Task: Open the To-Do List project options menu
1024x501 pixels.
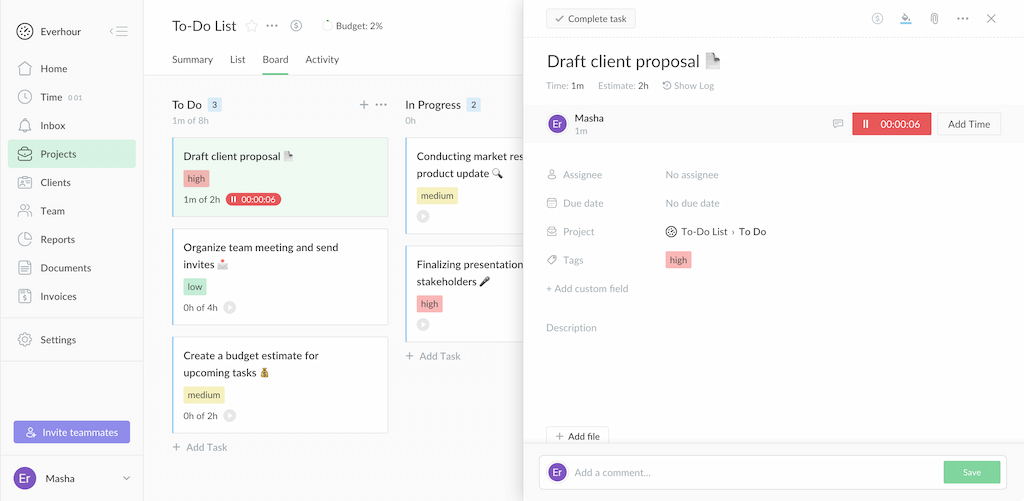Action: 272,26
